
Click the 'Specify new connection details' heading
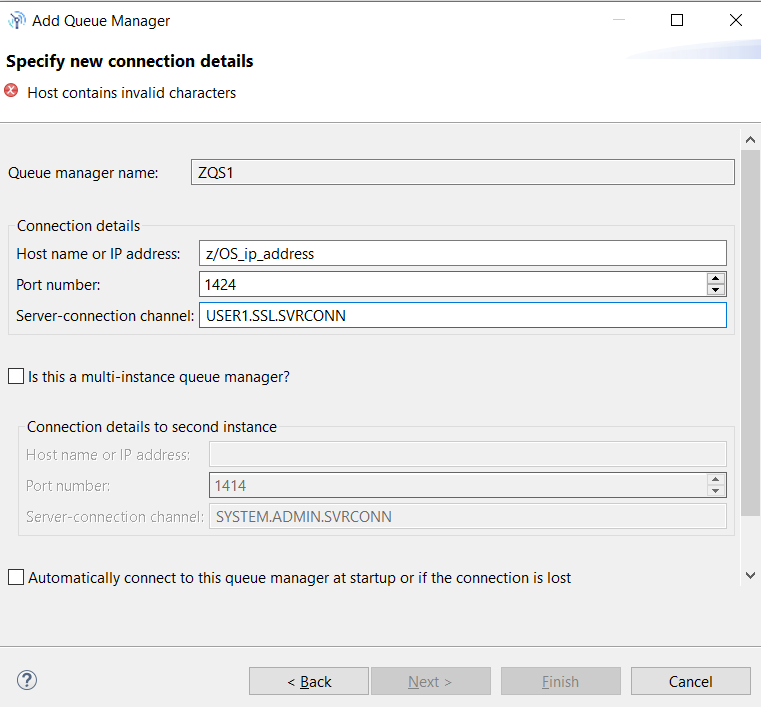pyautogui.click(x=130, y=61)
